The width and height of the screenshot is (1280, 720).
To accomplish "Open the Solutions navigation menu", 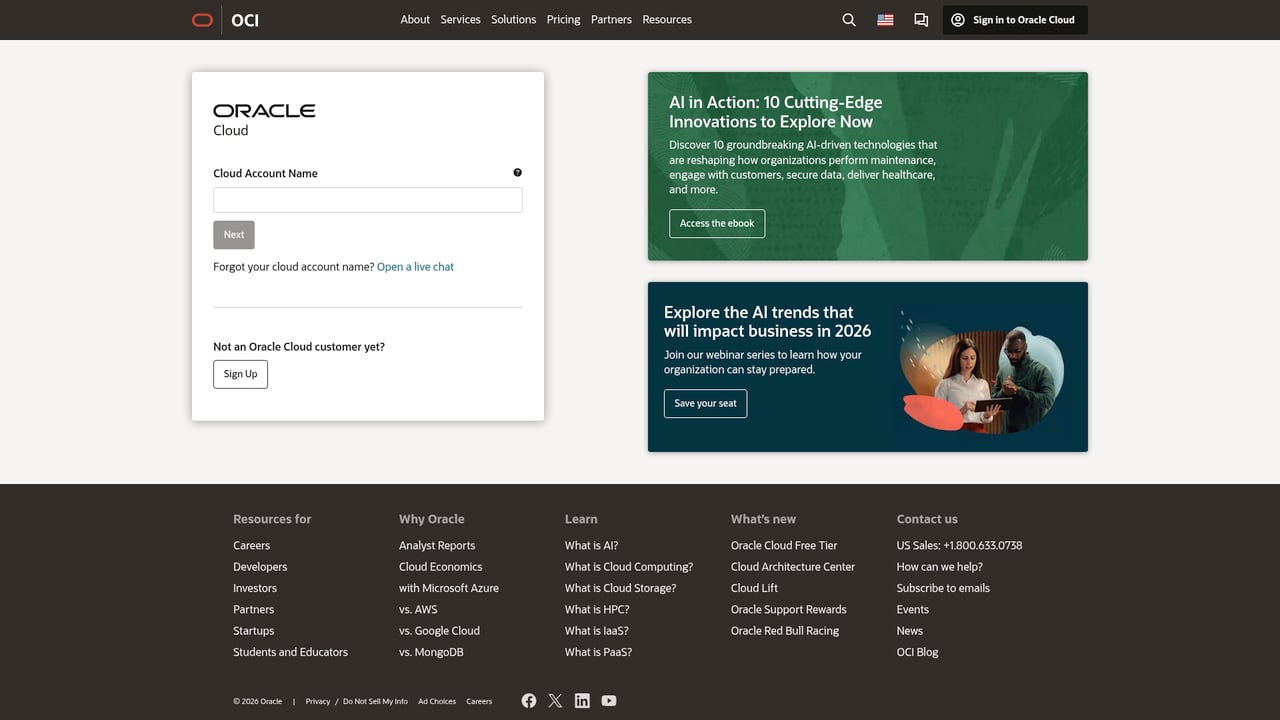I will pyautogui.click(x=513, y=19).
